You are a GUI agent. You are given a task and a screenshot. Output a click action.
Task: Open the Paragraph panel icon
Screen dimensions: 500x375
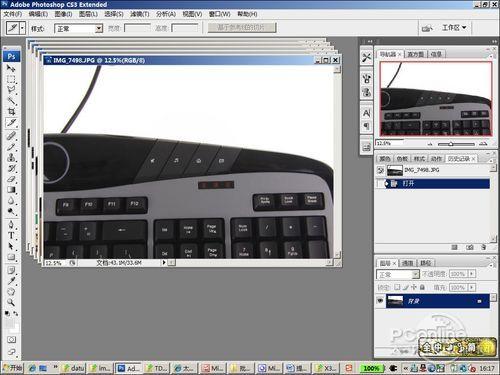pos(366,126)
